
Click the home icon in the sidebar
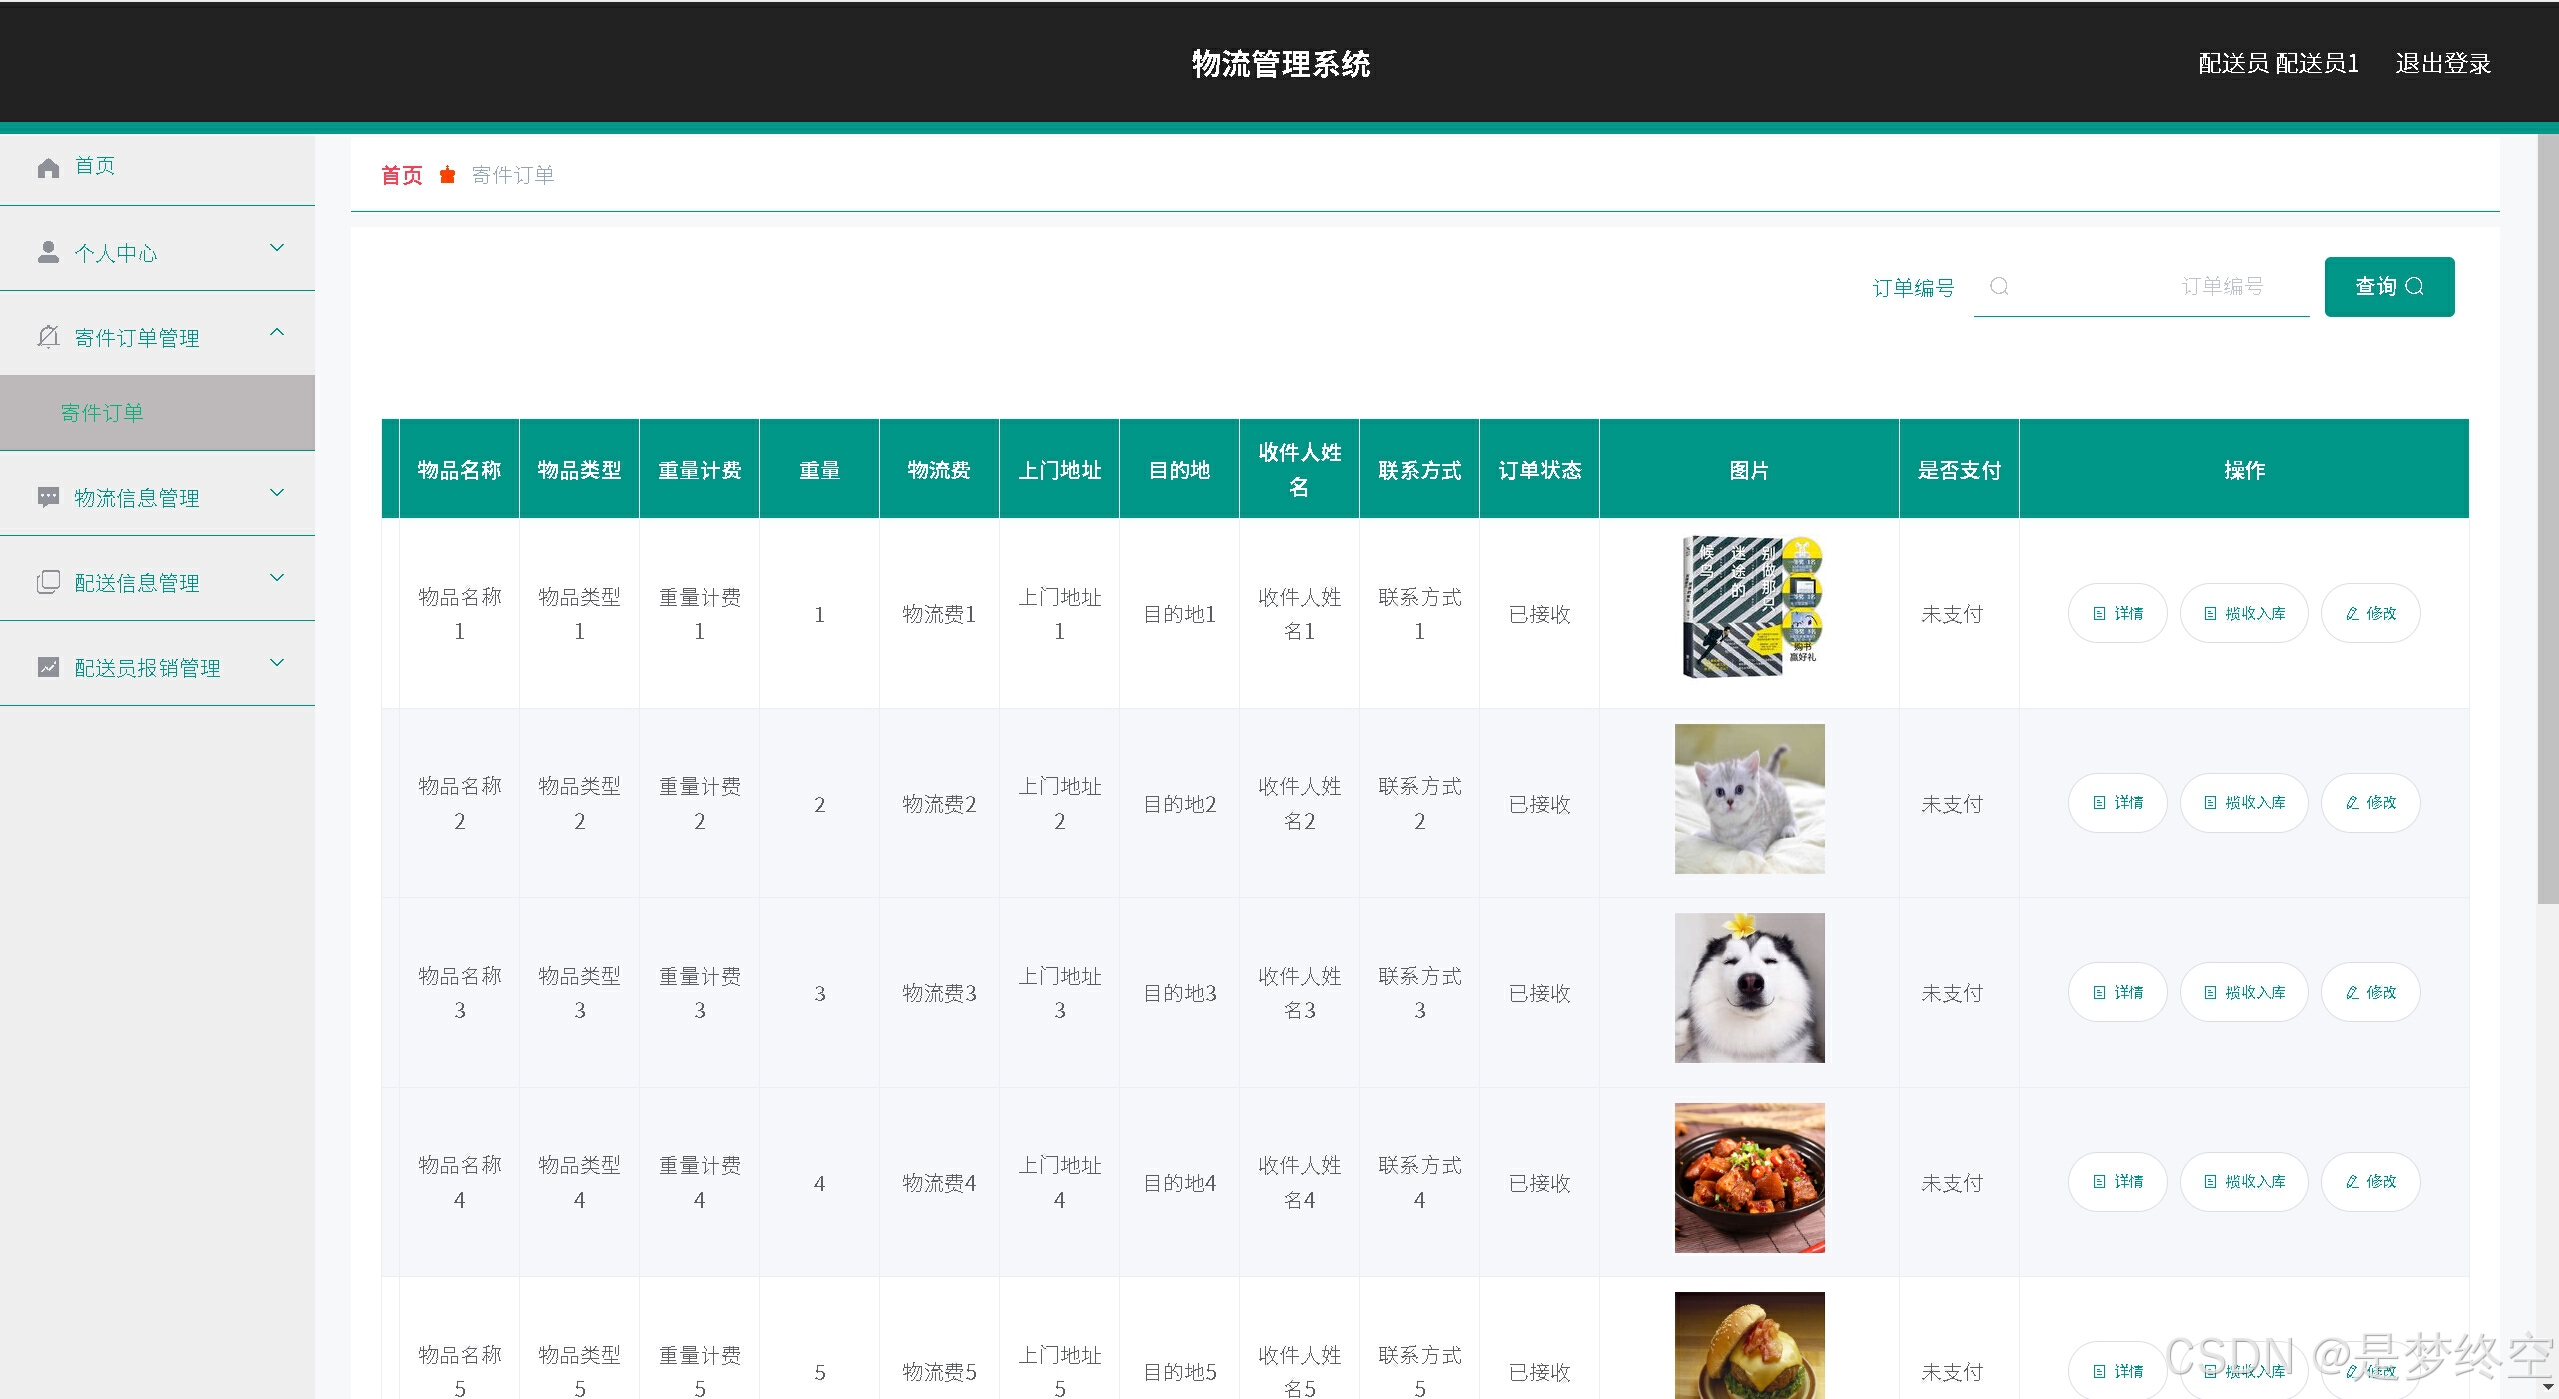pos(48,168)
